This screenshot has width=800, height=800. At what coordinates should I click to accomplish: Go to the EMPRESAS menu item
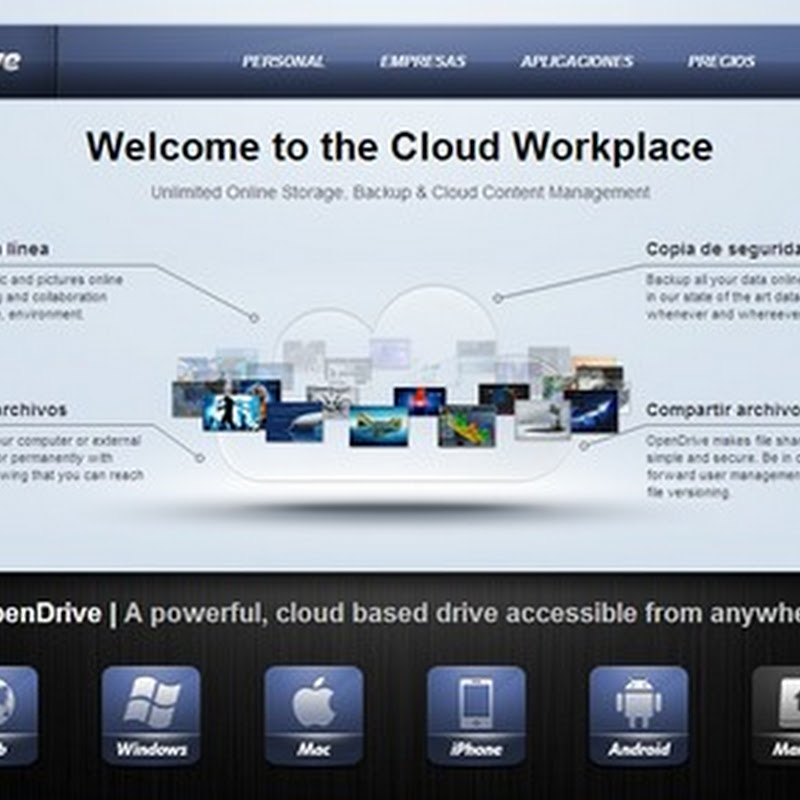[x=423, y=61]
